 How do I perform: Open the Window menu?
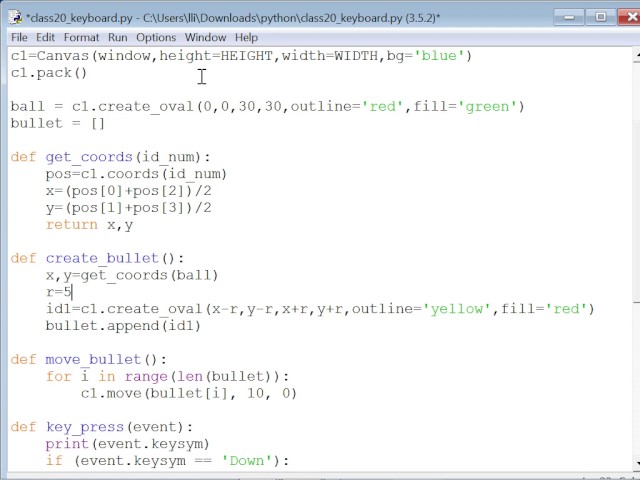(x=205, y=38)
